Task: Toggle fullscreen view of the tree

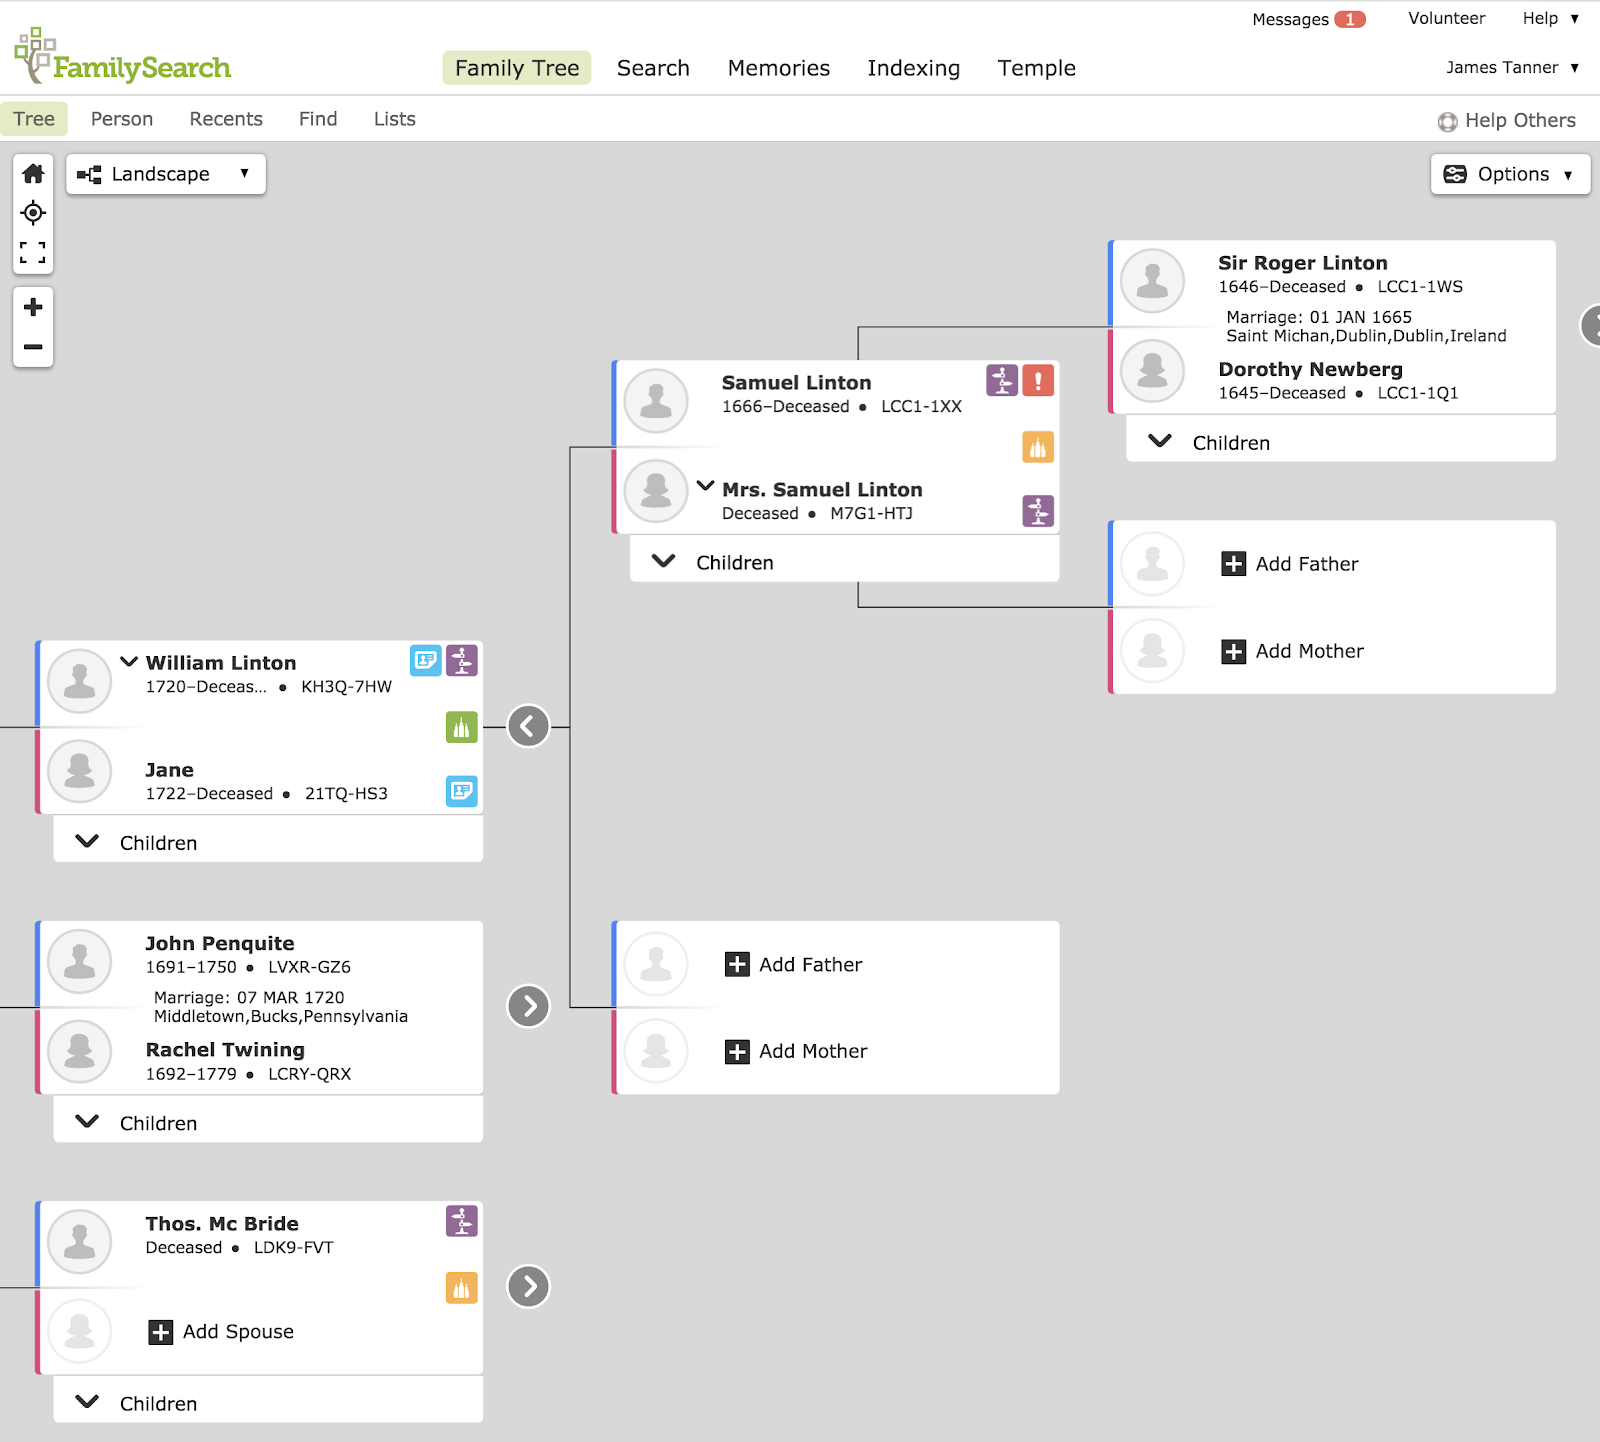Action: 33,252
